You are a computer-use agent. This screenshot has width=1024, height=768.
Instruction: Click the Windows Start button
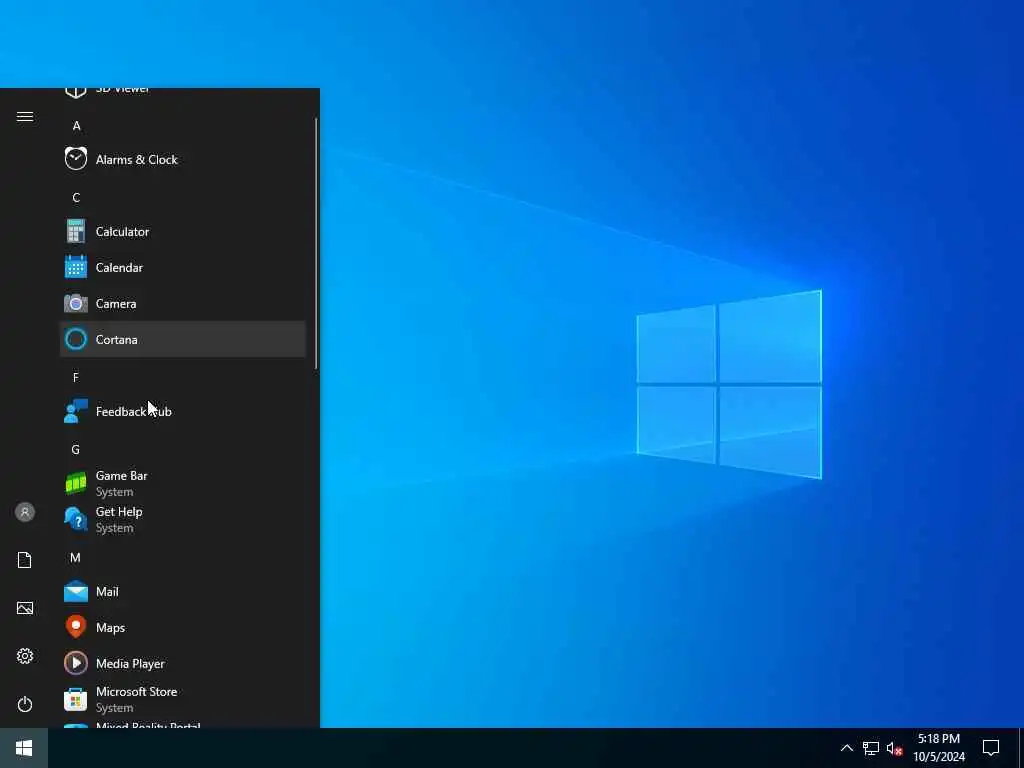[x=24, y=748]
